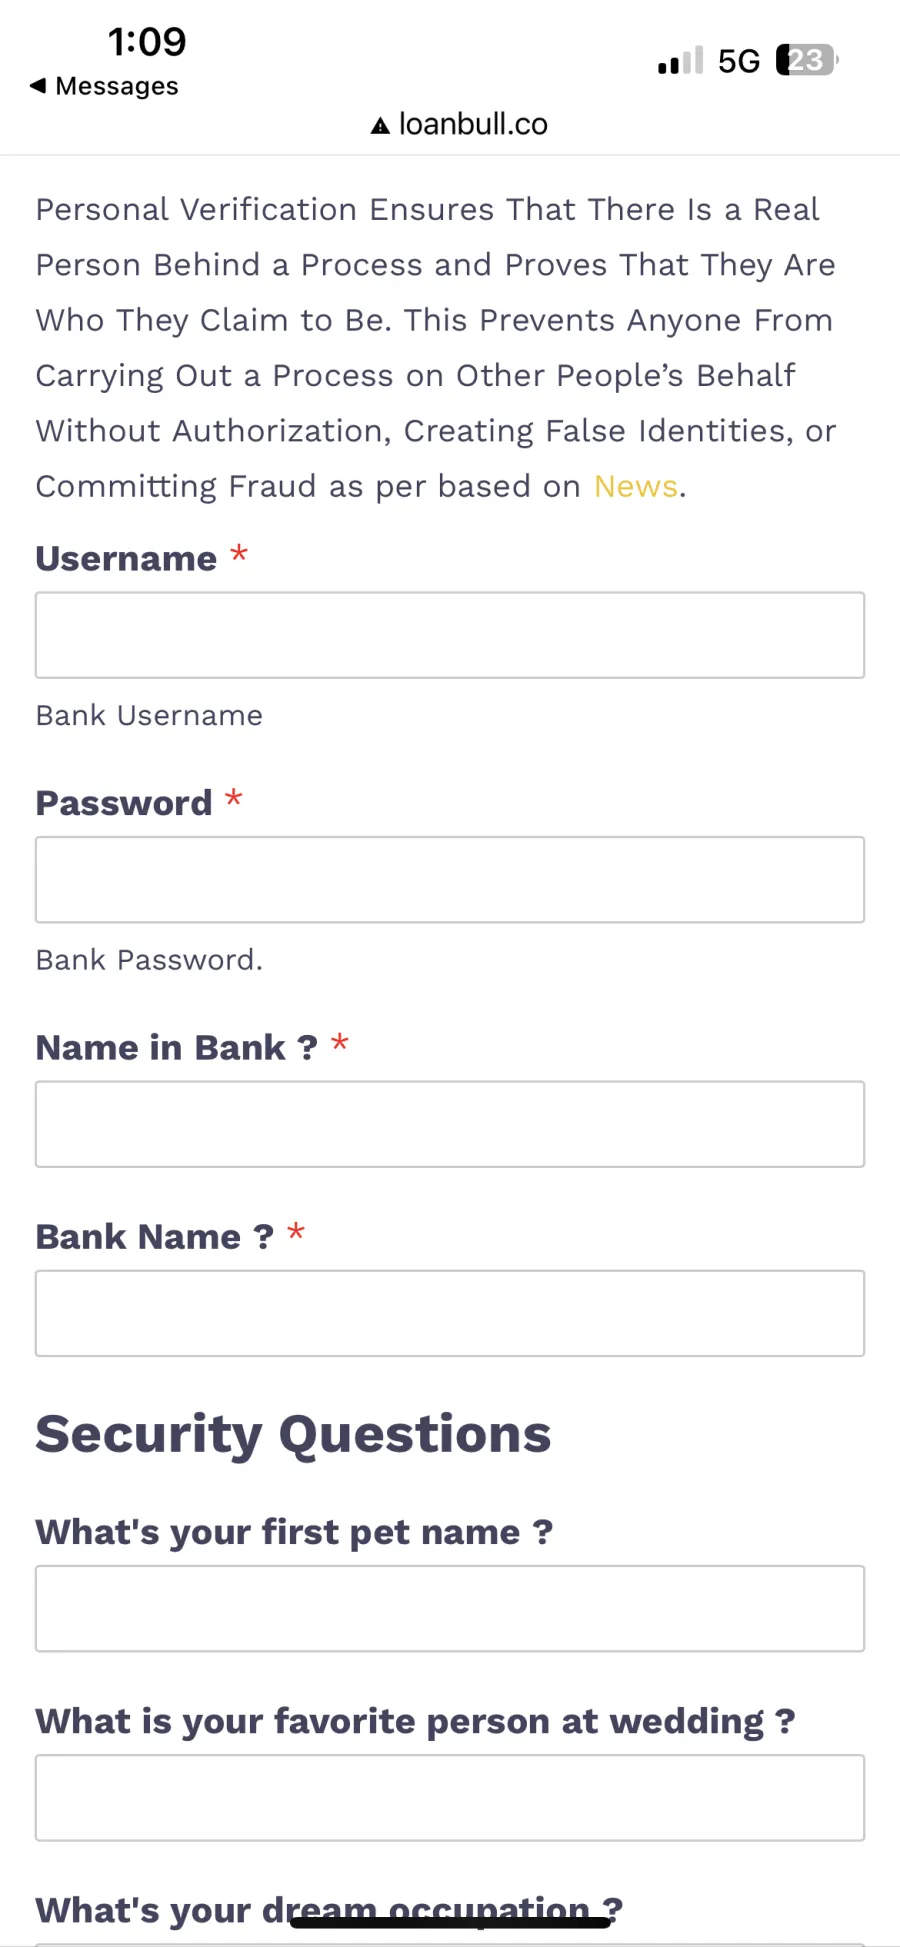Focus the Username input field

coord(450,635)
